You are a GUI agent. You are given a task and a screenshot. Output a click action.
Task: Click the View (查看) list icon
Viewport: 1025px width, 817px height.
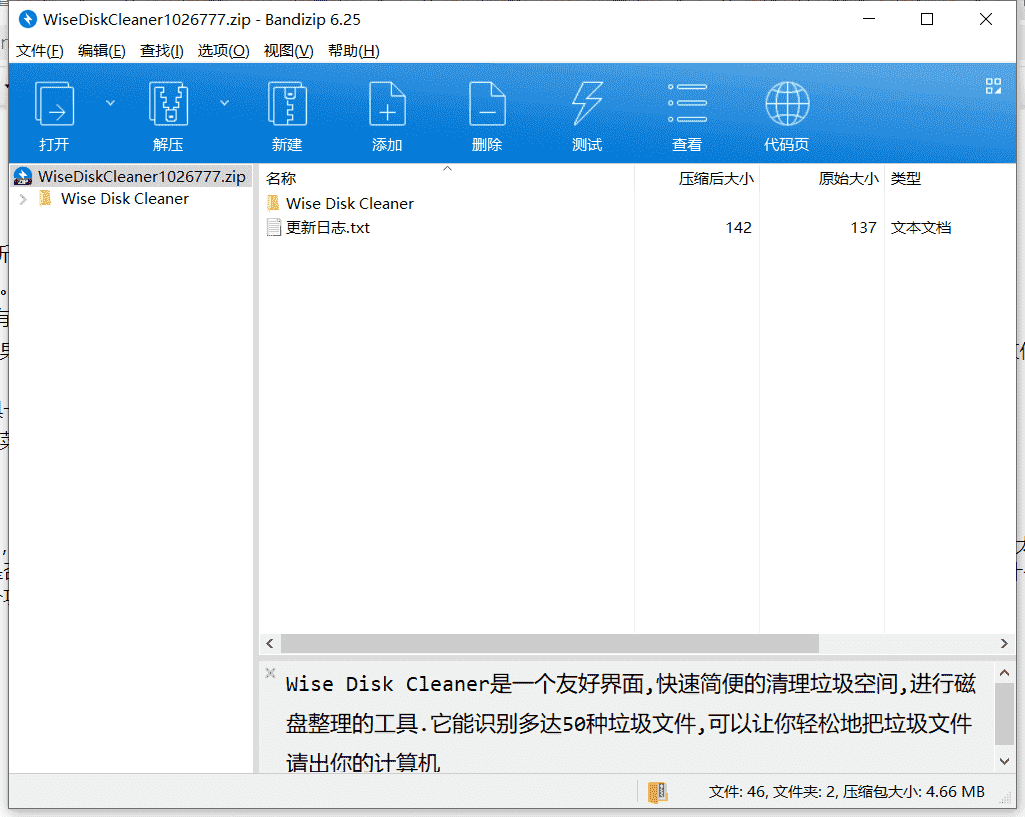tap(687, 103)
